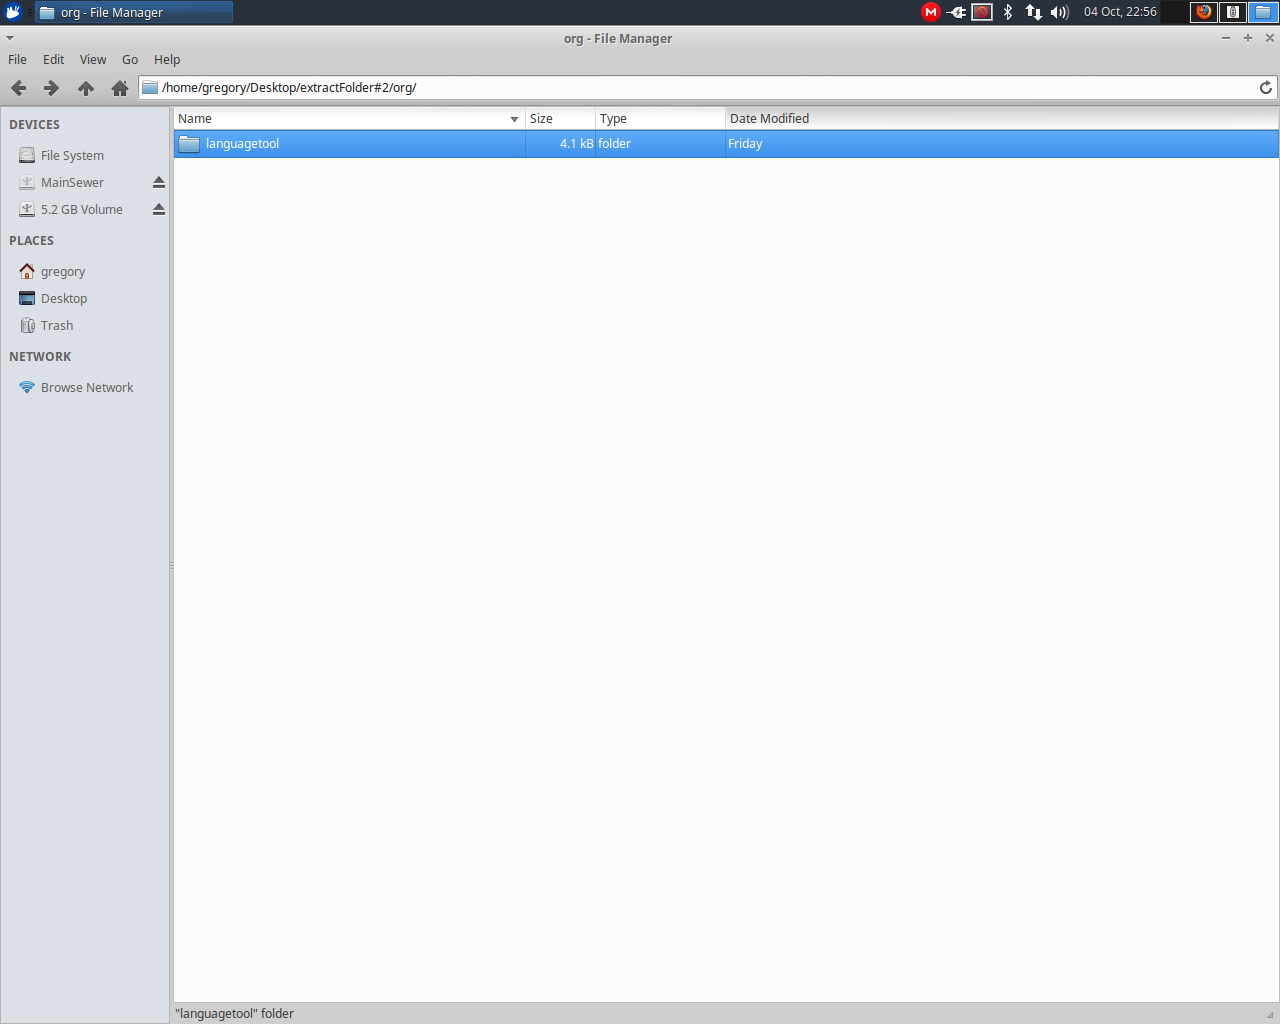The width and height of the screenshot is (1280, 1024).
Task: Open the network connections indicator
Action: (1034, 12)
